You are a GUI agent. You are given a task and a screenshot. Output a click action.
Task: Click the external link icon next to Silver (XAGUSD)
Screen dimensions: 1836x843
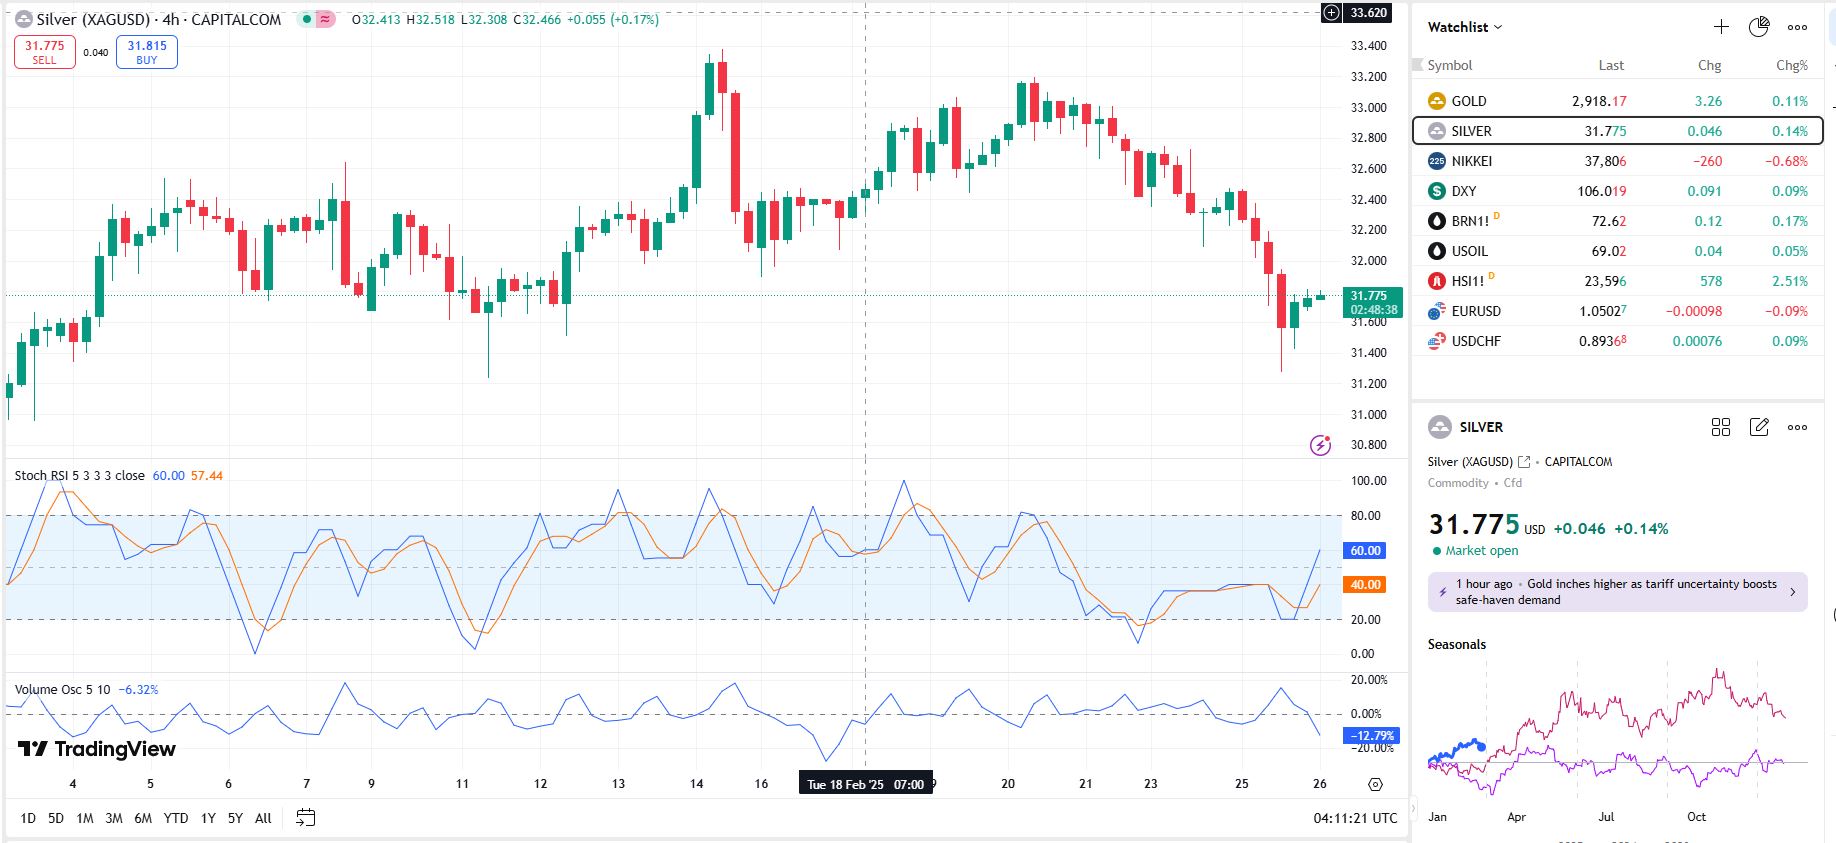coord(1524,462)
